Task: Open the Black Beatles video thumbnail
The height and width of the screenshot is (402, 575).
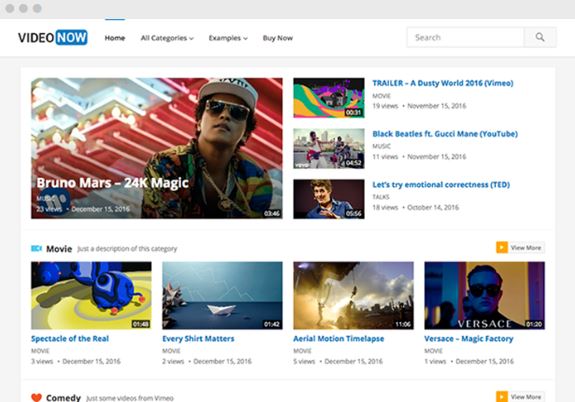Action: point(329,149)
